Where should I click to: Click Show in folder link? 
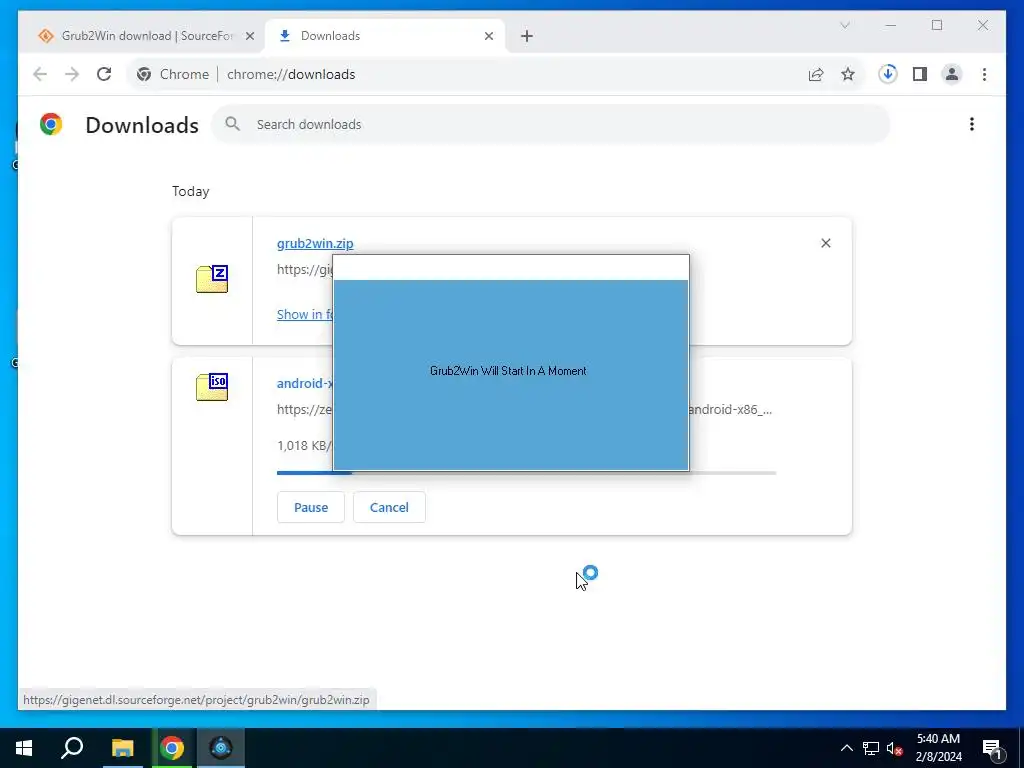click(305, 314)
